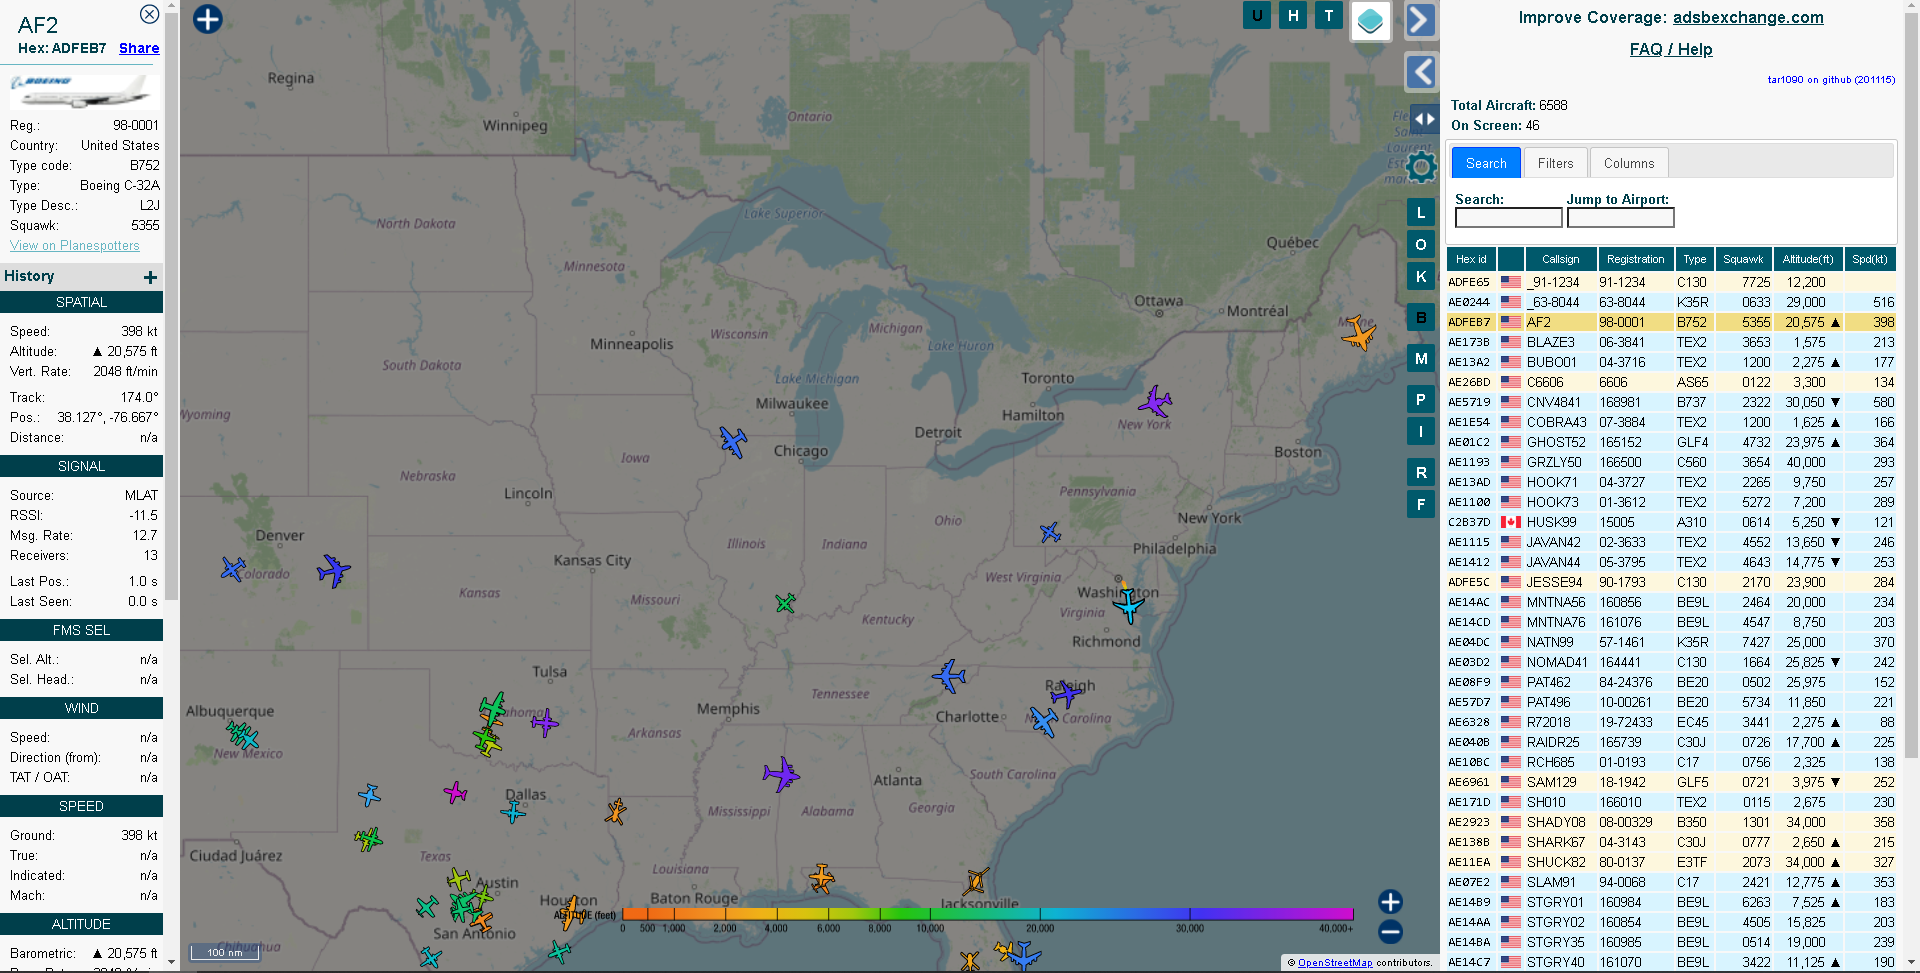Close the AF2 aircraft info panel
1920x973 pixels.
pos(149,14)
